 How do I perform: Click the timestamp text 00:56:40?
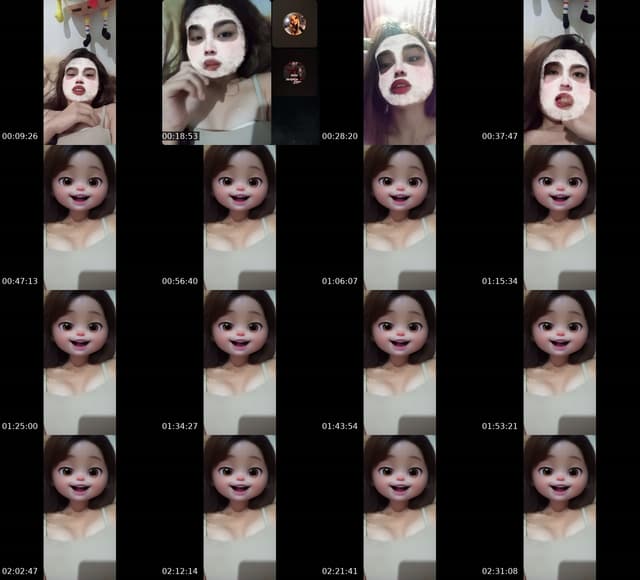pyautogui.click(x=180, y=281)
